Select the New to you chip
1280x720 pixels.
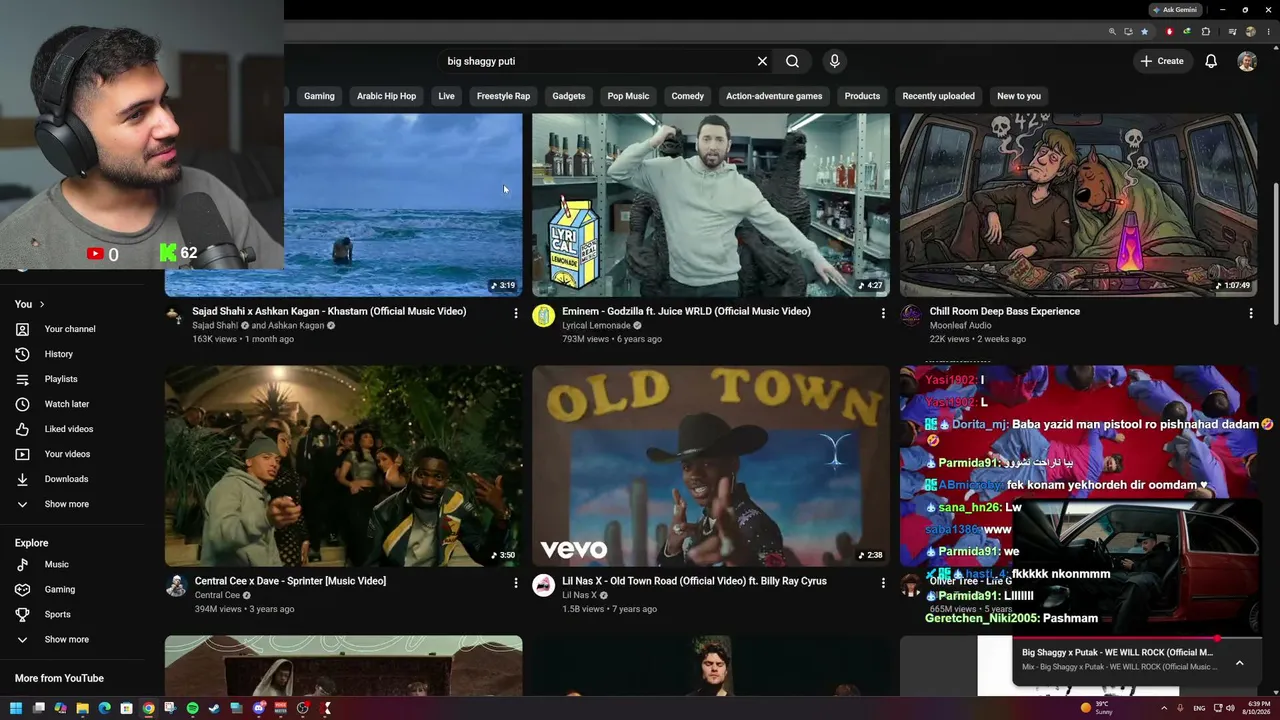pos(1019,96)
